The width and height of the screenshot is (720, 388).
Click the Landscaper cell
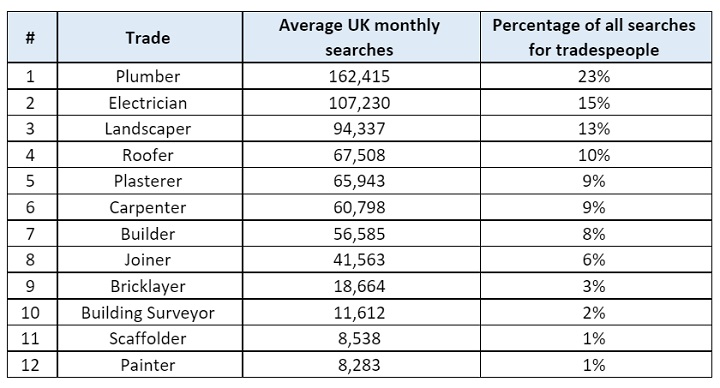(x=150, y=129)
